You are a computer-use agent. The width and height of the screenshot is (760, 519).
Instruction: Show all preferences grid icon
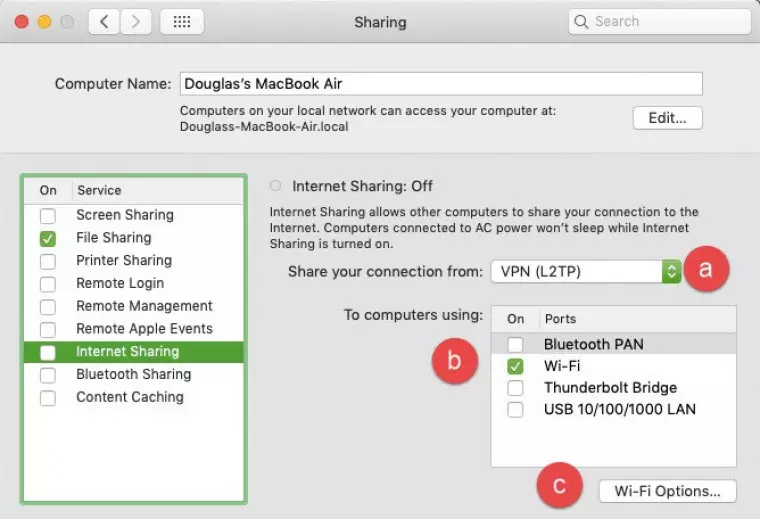click(182, 21)
